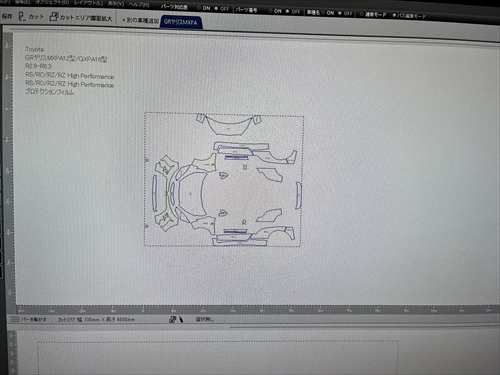The height and width of the screenshot is (375, 500).
Task: Select the green front bumper part outline
Action: click(x=166, y=193)
